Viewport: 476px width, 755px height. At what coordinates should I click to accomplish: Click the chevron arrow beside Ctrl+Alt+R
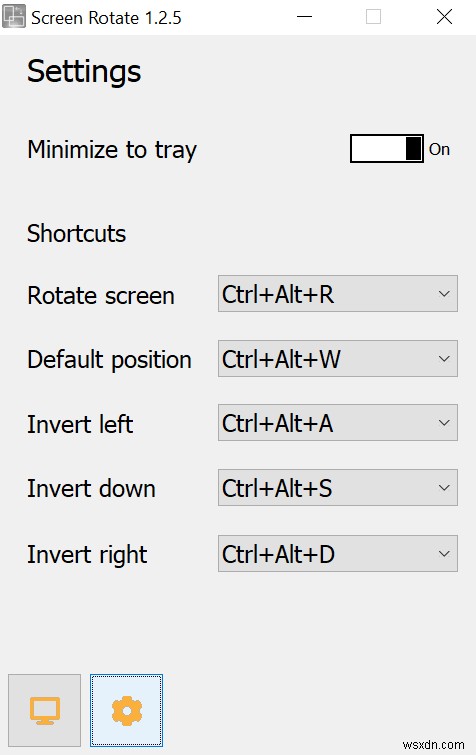(444, 294)
